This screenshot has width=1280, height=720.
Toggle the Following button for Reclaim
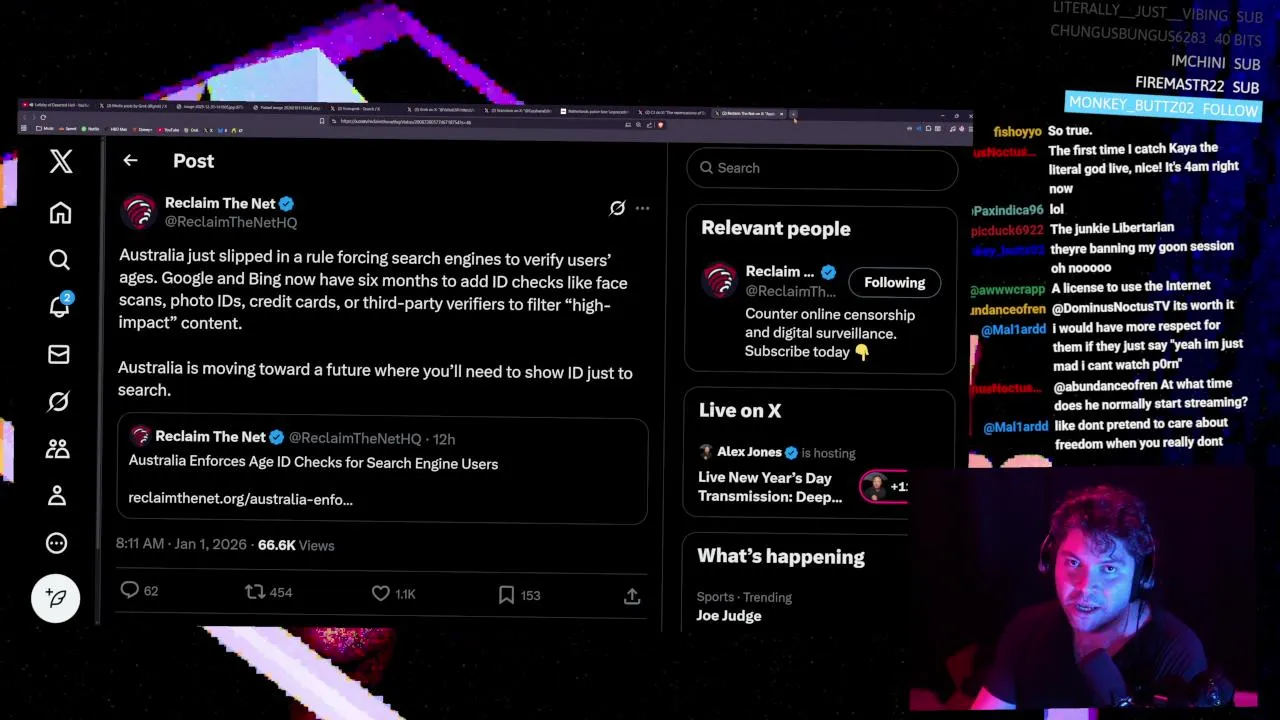click(x=894, y=282)
